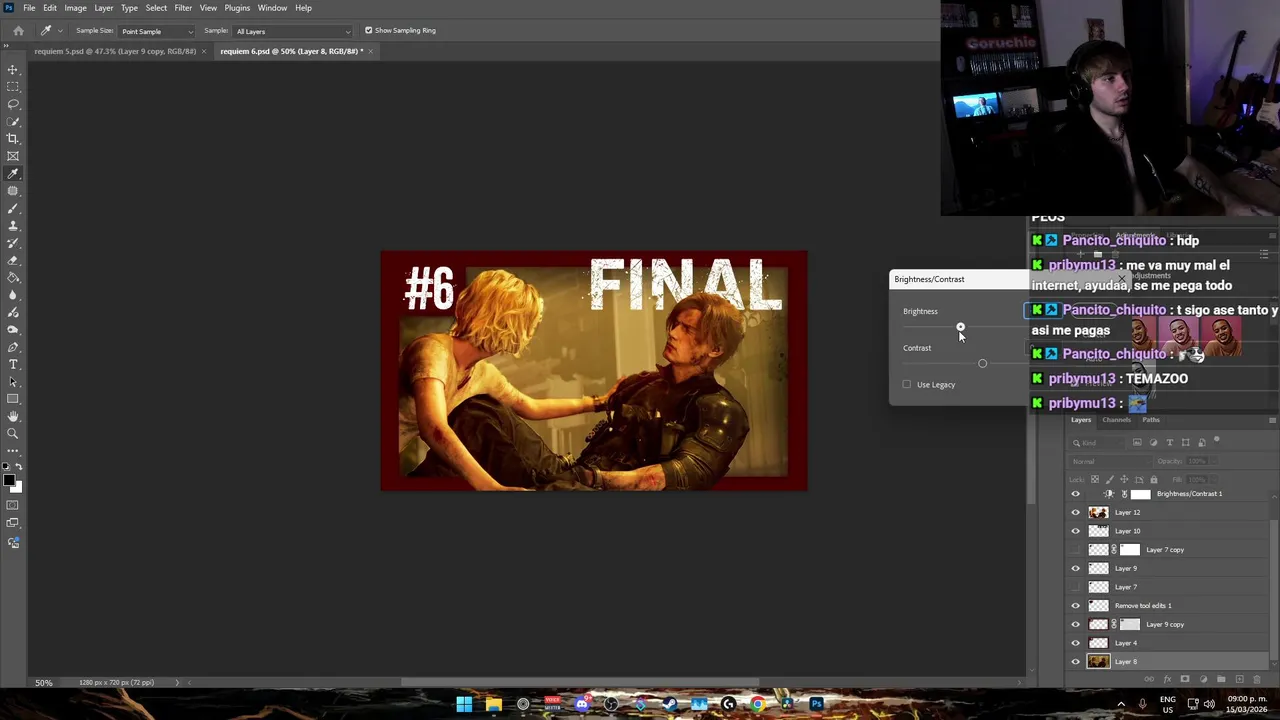Click the Contrast slider handle

(982, 363)
